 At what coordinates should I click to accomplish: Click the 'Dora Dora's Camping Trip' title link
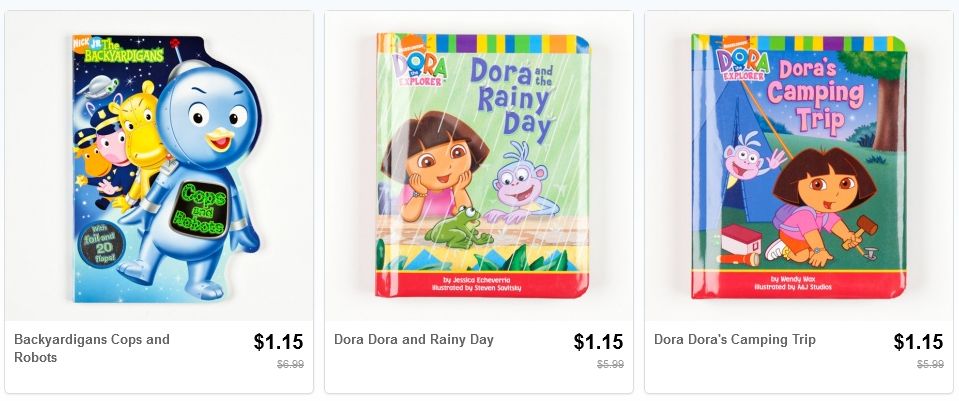(x=735, y=340)
